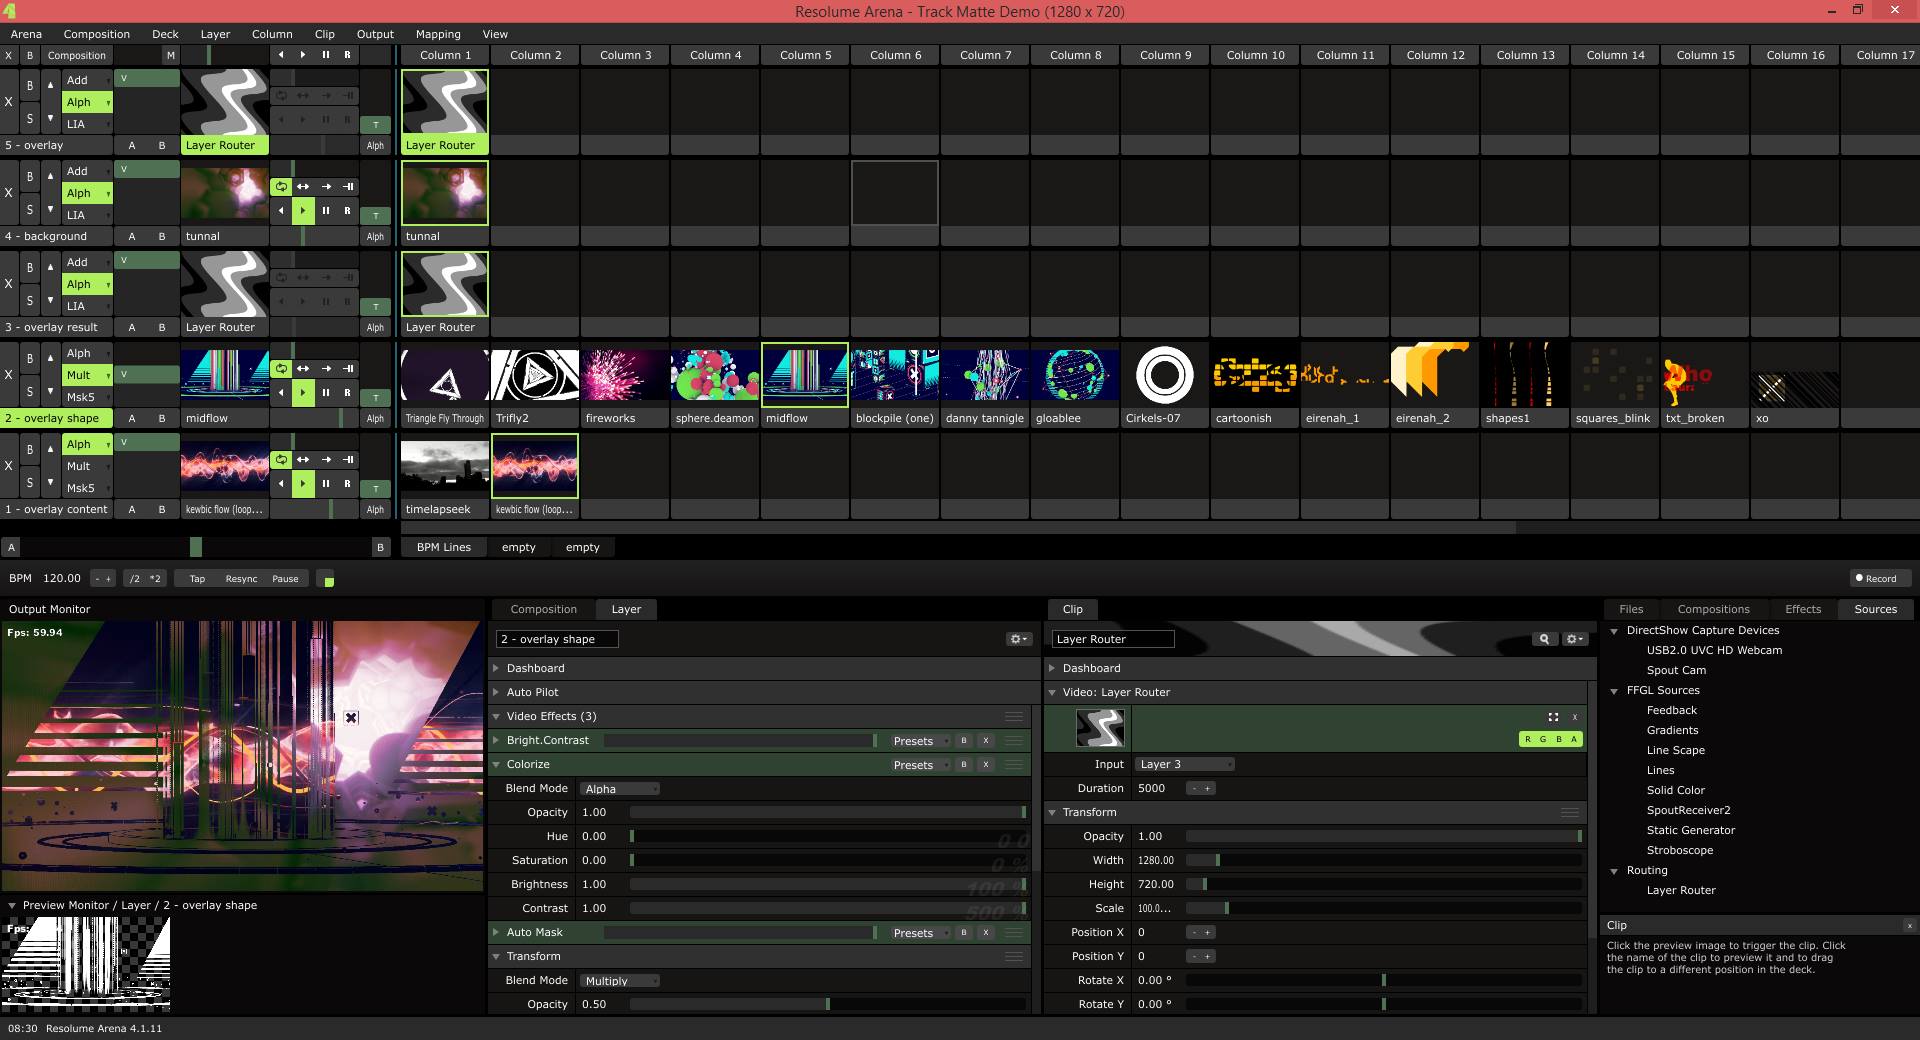Open the Input Layer 3 dropdown
This screenshot has height=1040, width=1920.
(1184, 765)
